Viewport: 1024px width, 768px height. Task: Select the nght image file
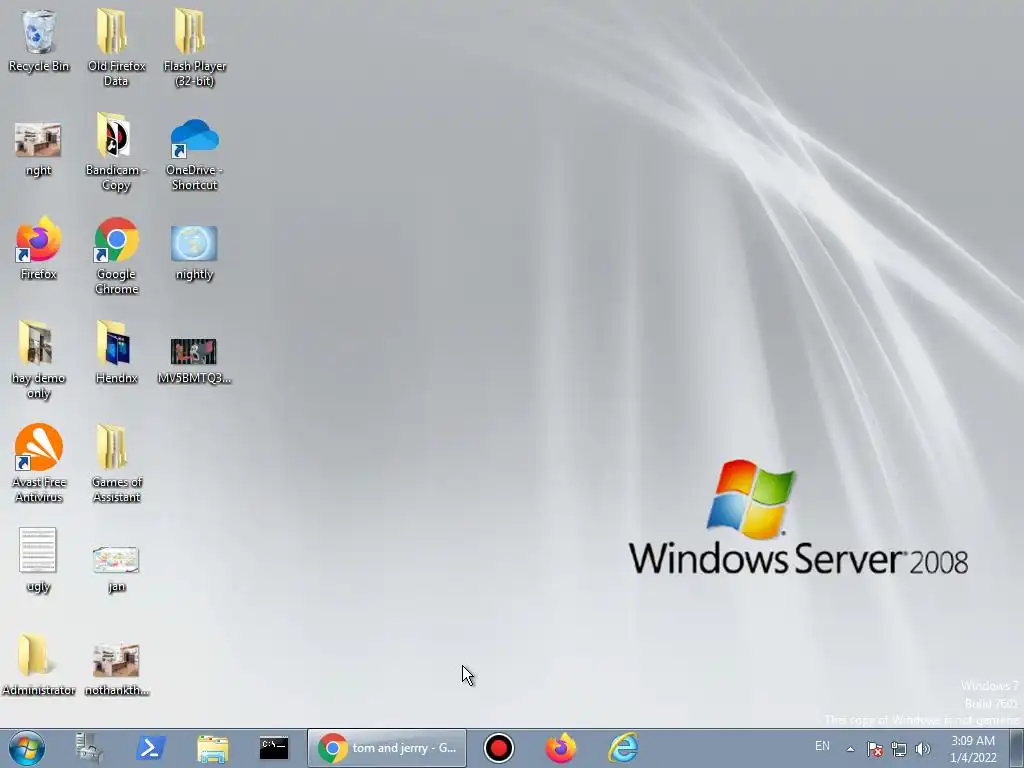click(39, 150)
